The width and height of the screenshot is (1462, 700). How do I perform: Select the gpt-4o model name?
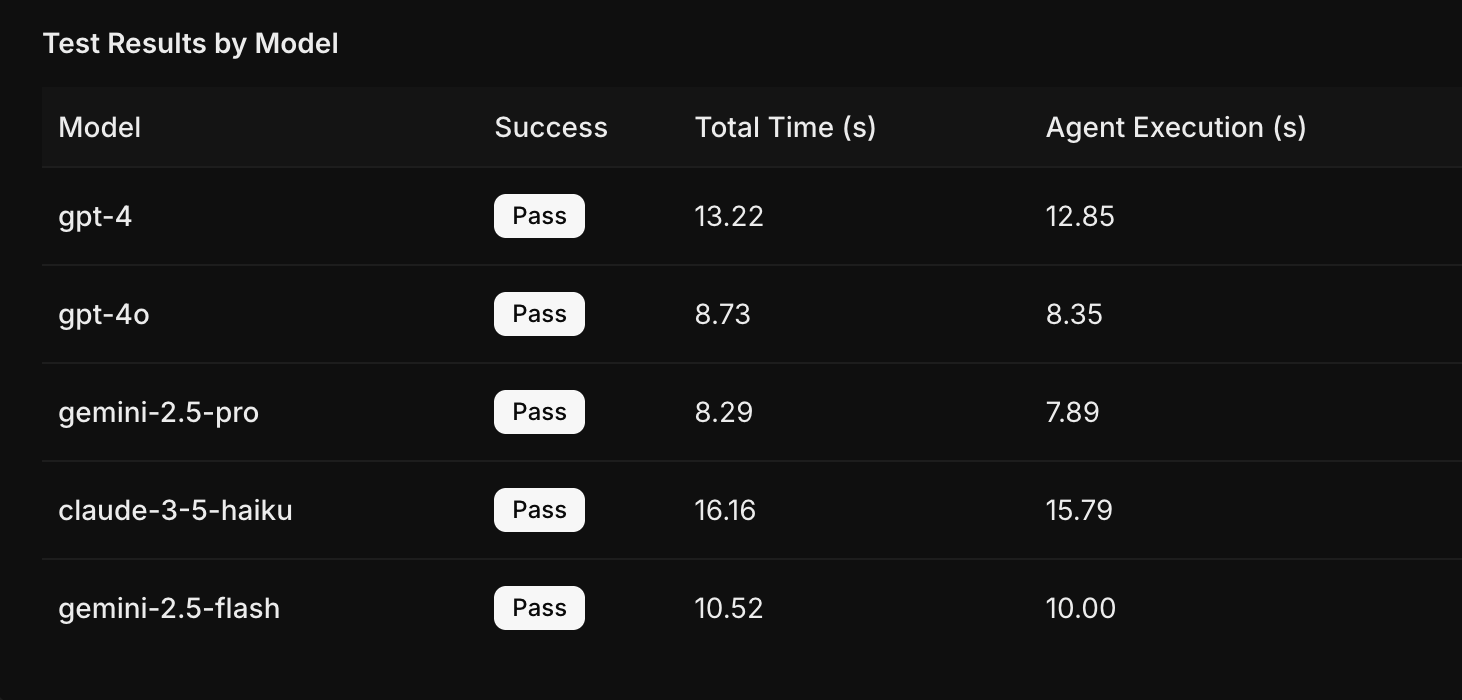point(104,314)
